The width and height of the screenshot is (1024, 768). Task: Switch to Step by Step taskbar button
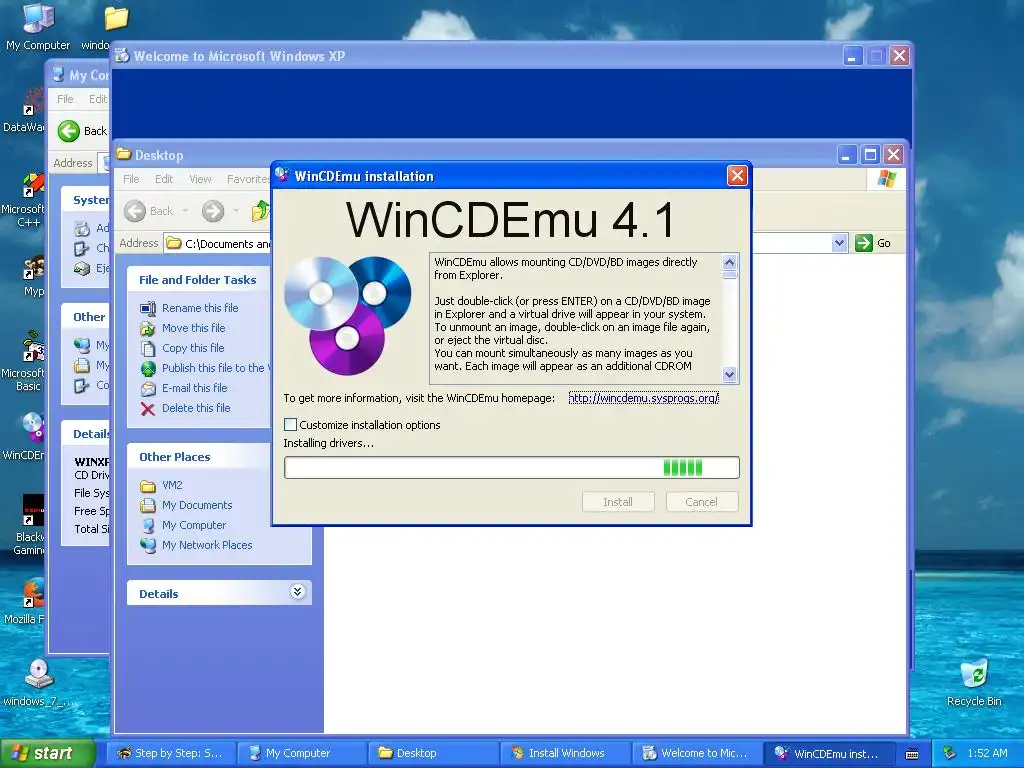170,753
